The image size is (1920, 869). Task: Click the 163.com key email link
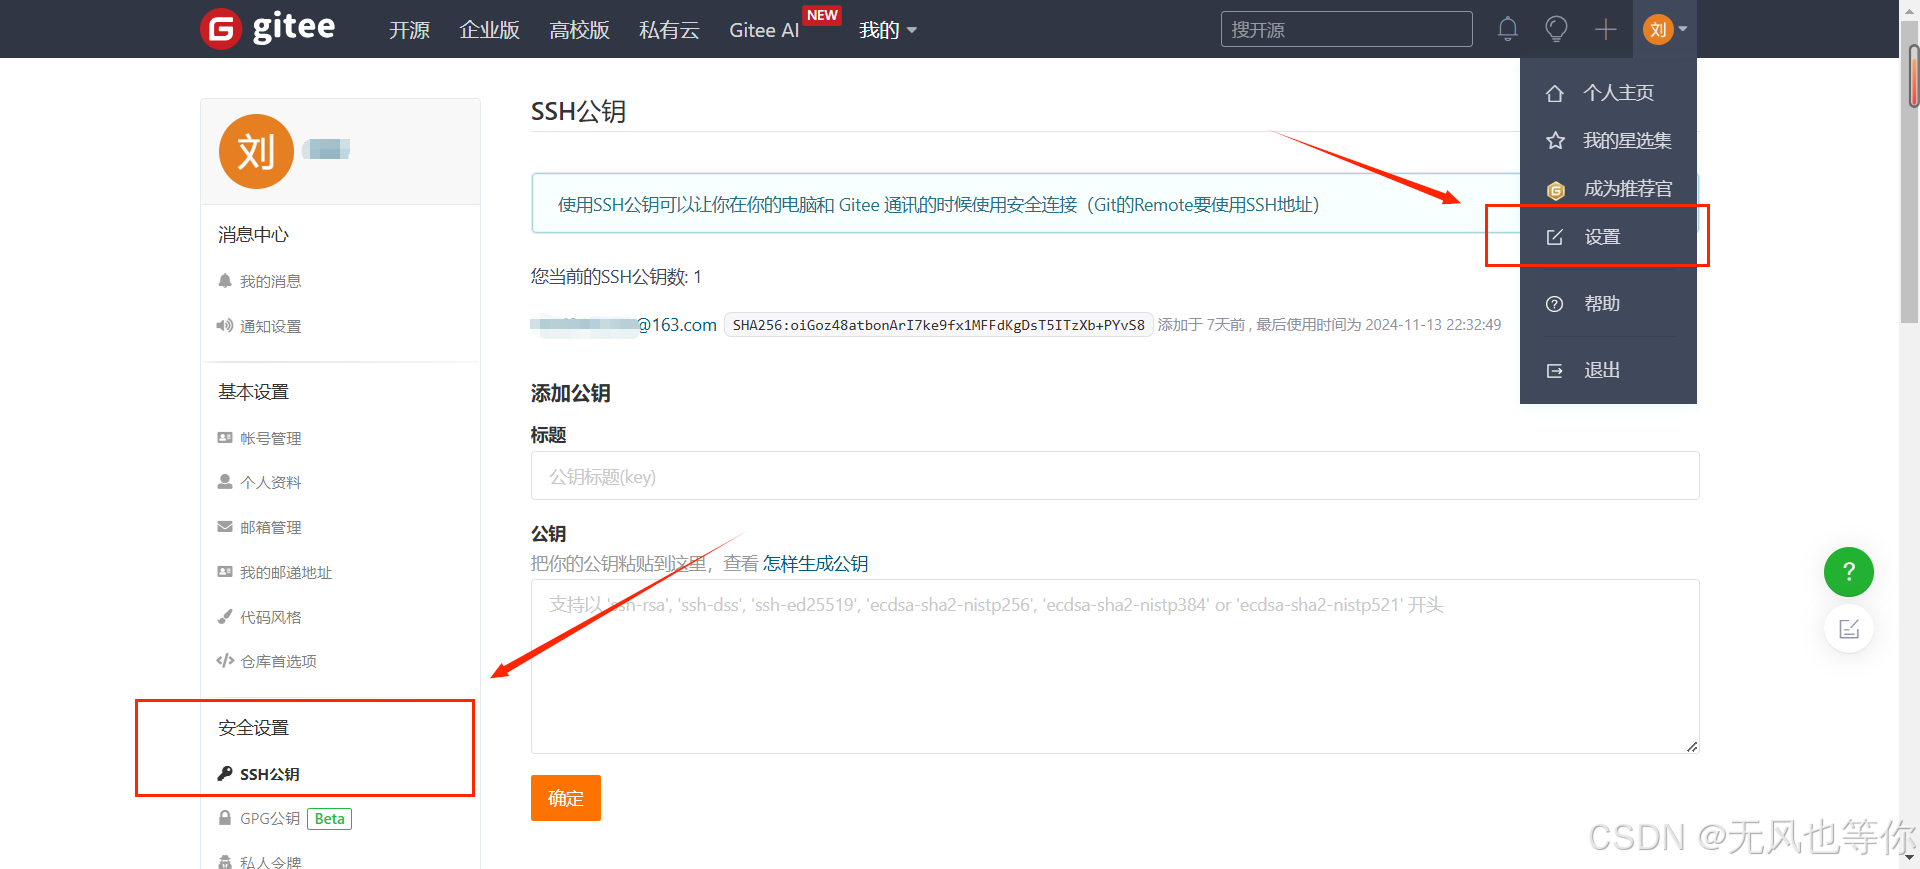pyautogui.click(x=623, y=325)
